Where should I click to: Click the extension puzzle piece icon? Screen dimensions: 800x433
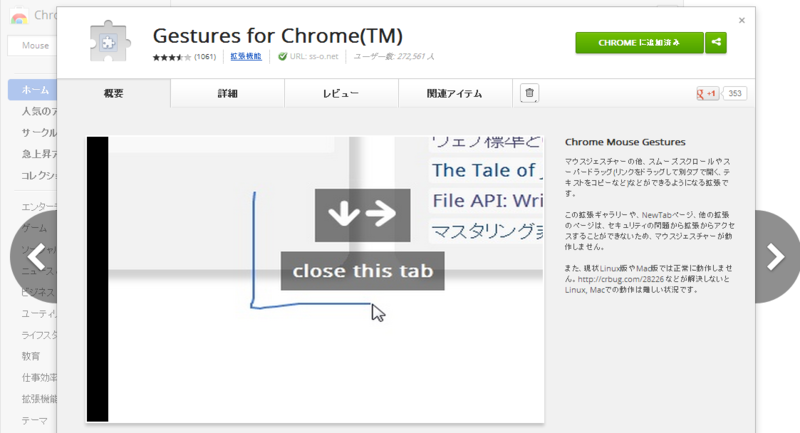109,42
